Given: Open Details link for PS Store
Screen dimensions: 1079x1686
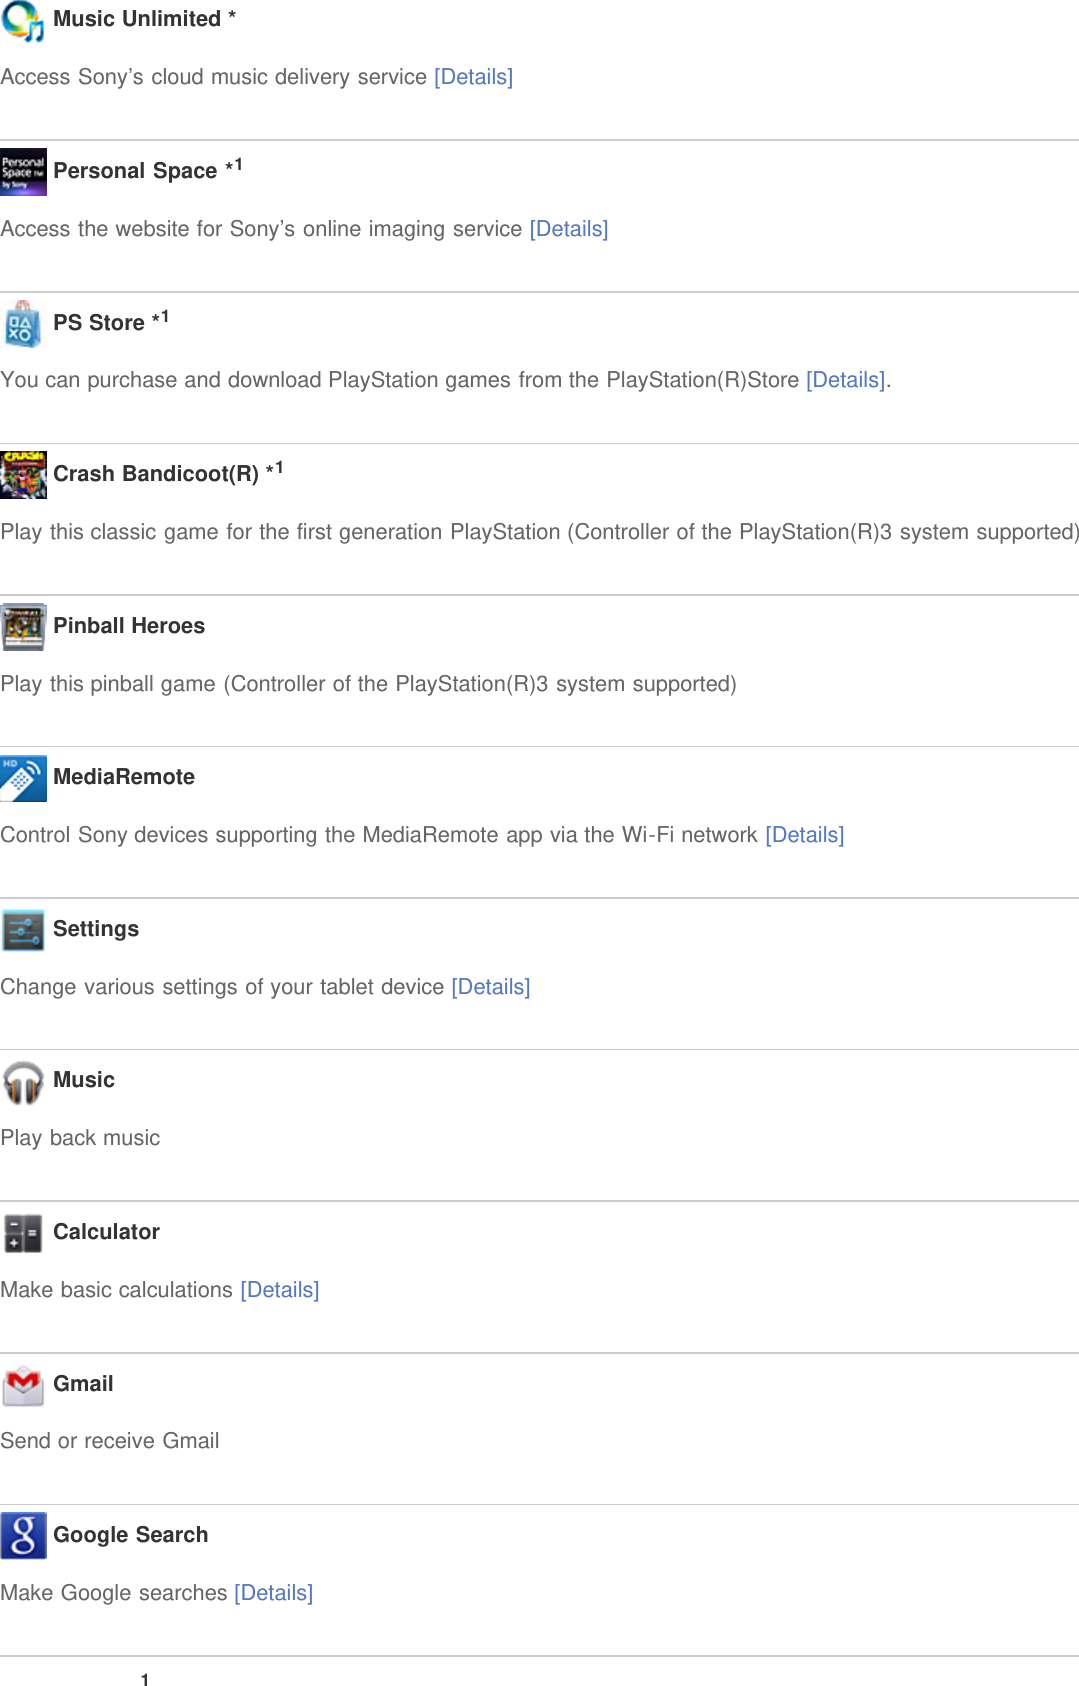Looking at the screenshot, I should (x=845, y=380).
